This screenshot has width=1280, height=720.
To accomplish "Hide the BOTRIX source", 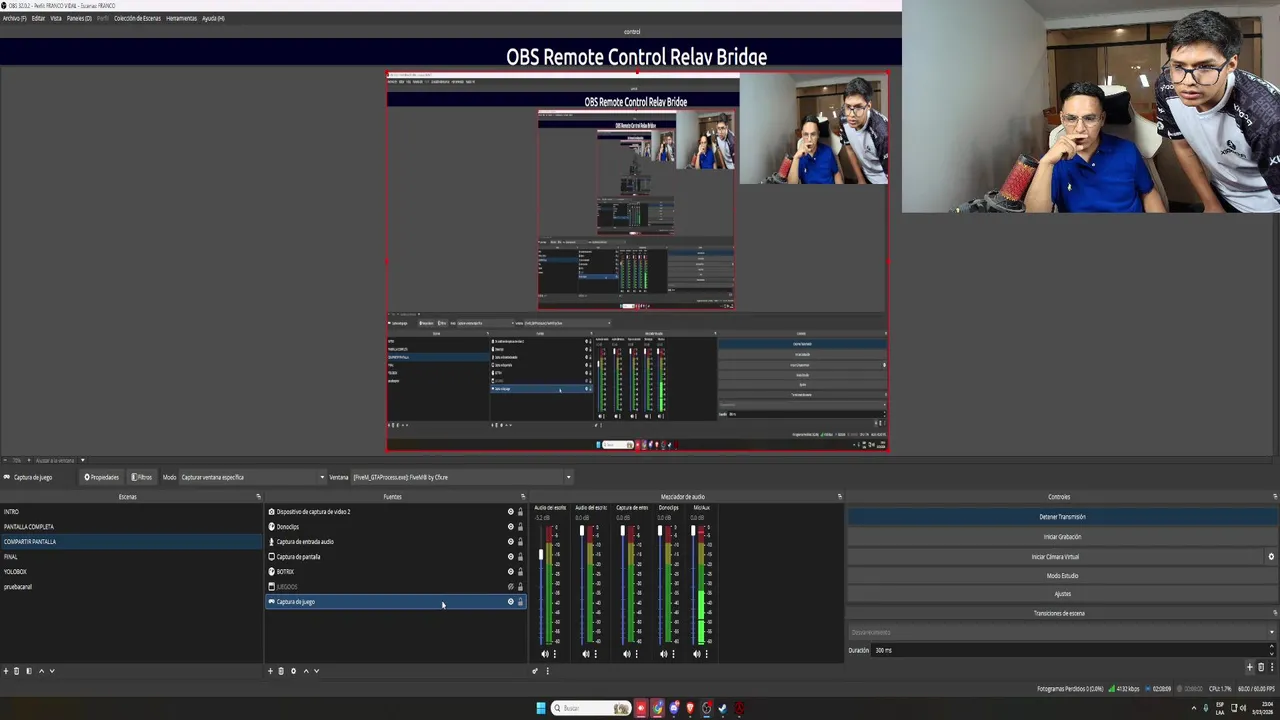I will click(510, 572).
